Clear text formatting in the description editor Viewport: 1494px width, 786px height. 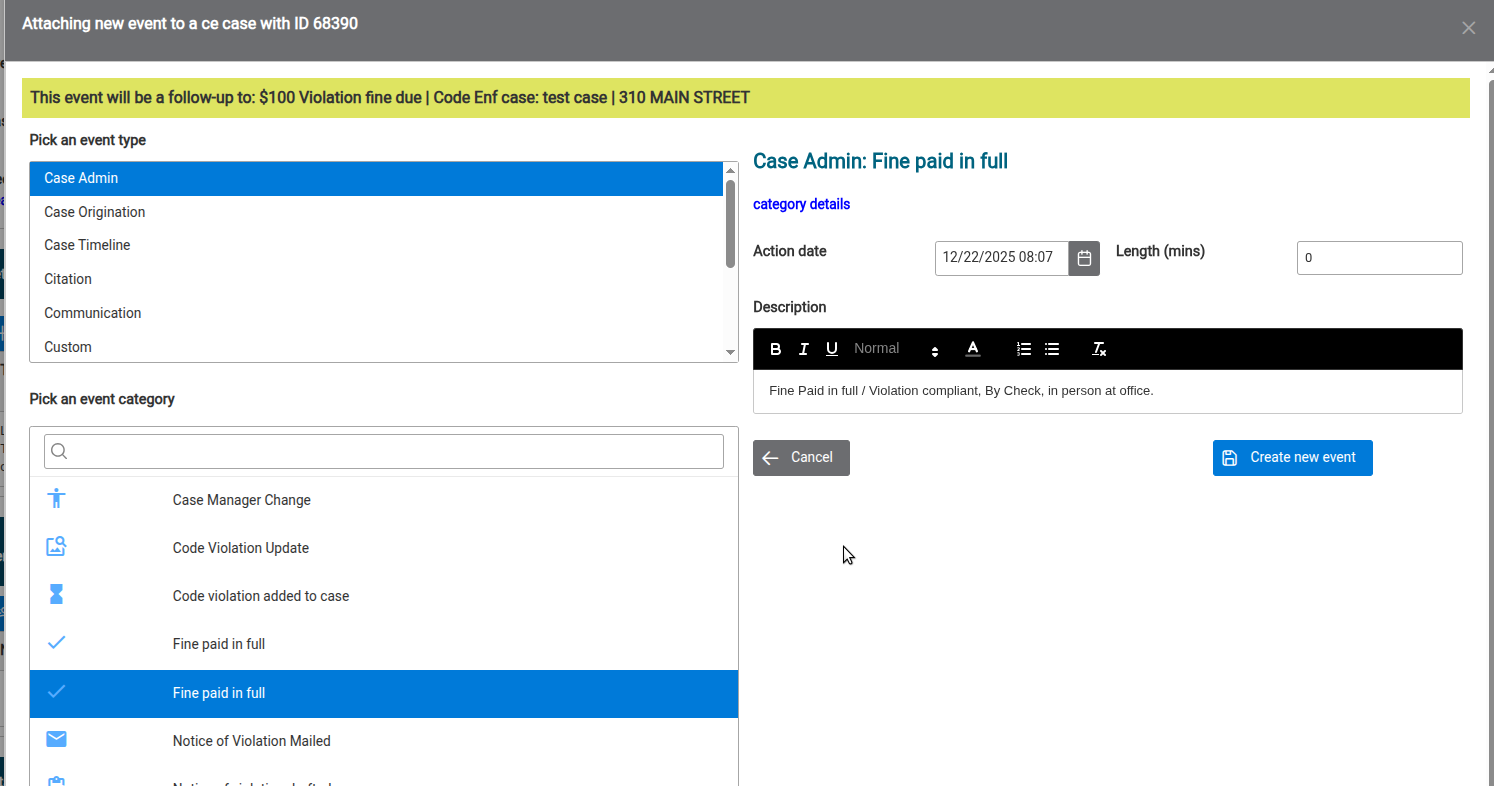(1099, 349)
